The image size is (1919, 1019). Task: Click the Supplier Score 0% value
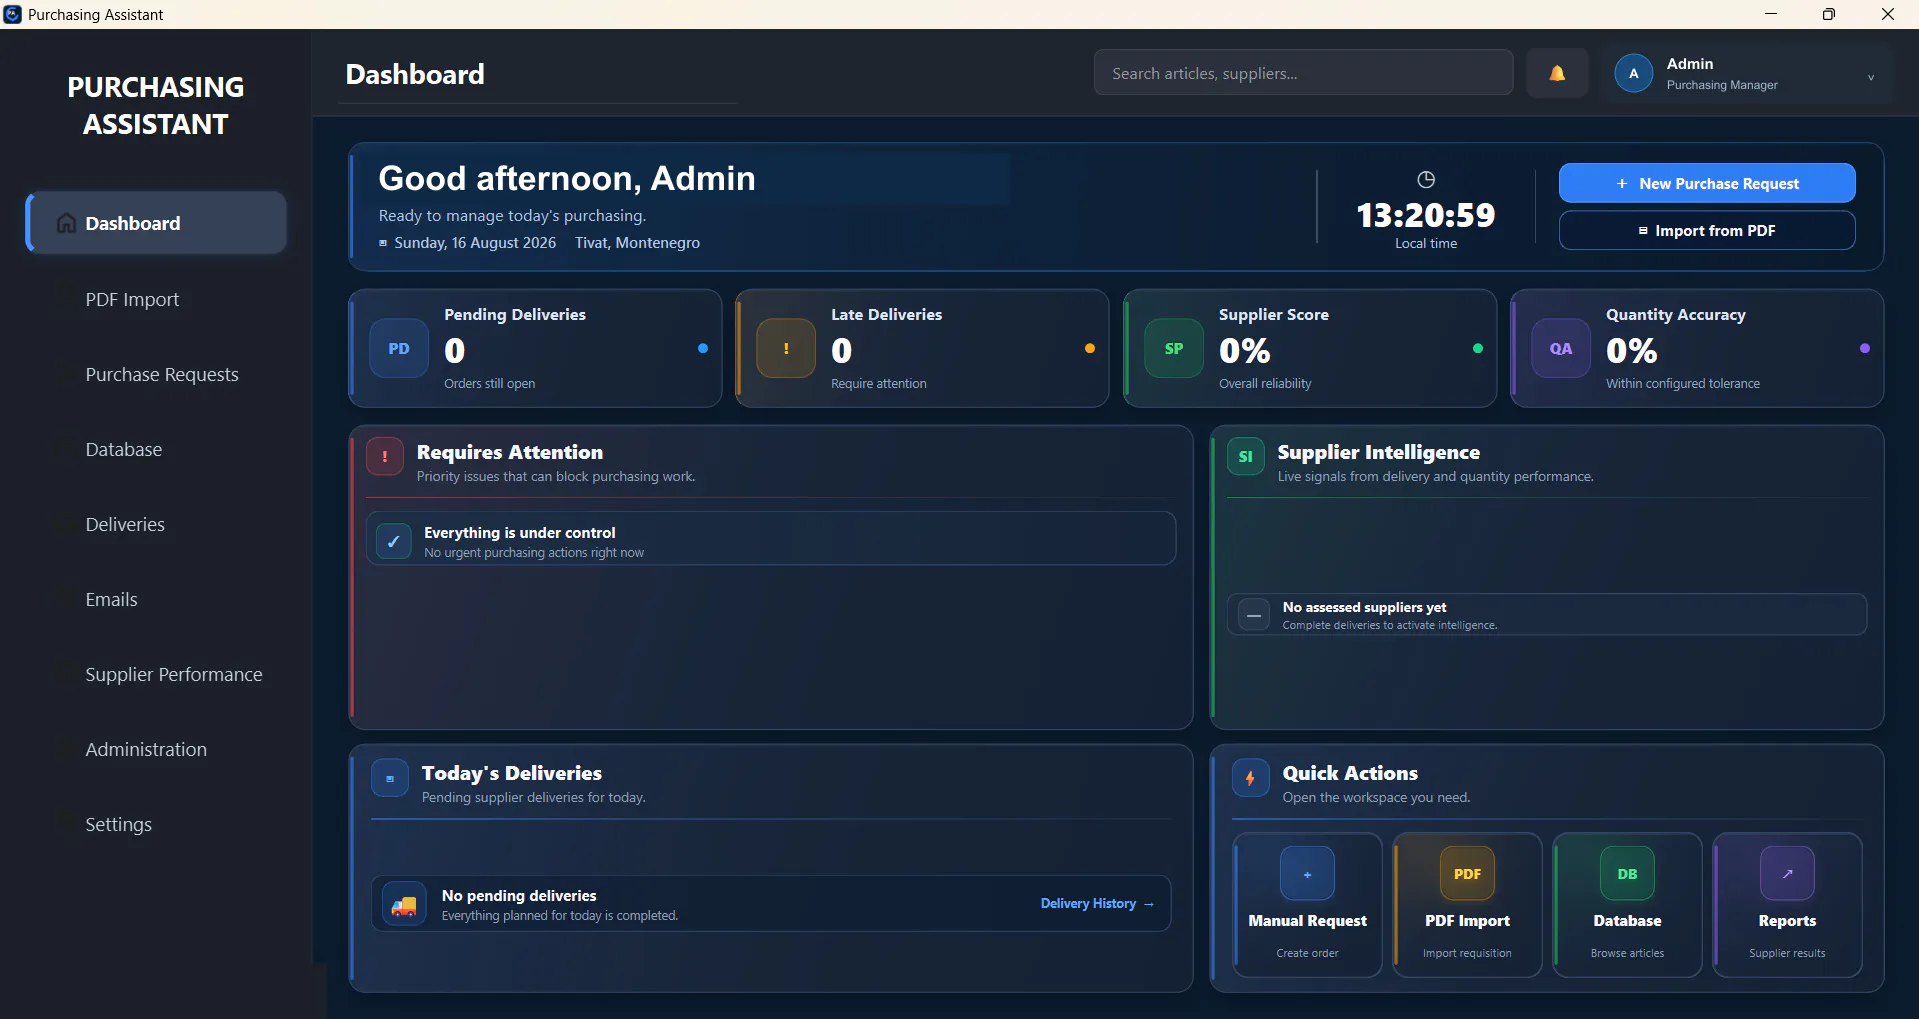[x=1244, y=351]
